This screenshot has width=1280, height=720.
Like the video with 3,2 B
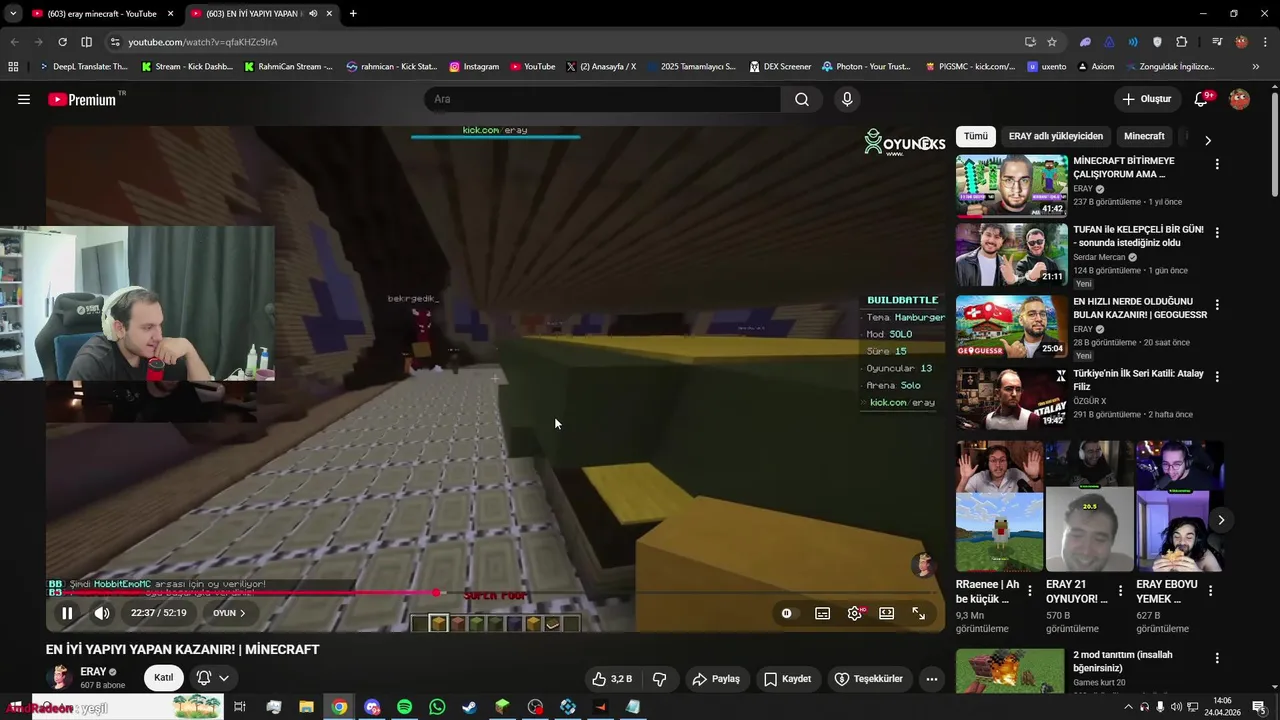point(611,679)
